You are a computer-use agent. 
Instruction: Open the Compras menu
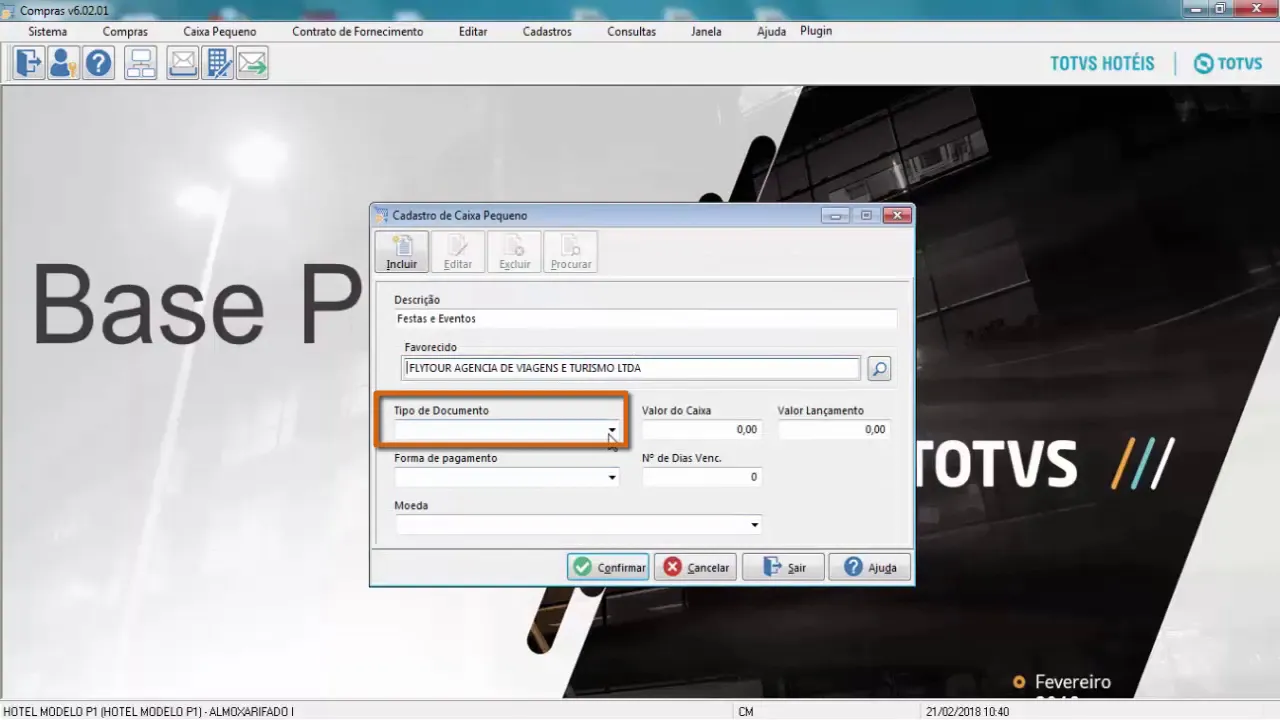[125, 31]
